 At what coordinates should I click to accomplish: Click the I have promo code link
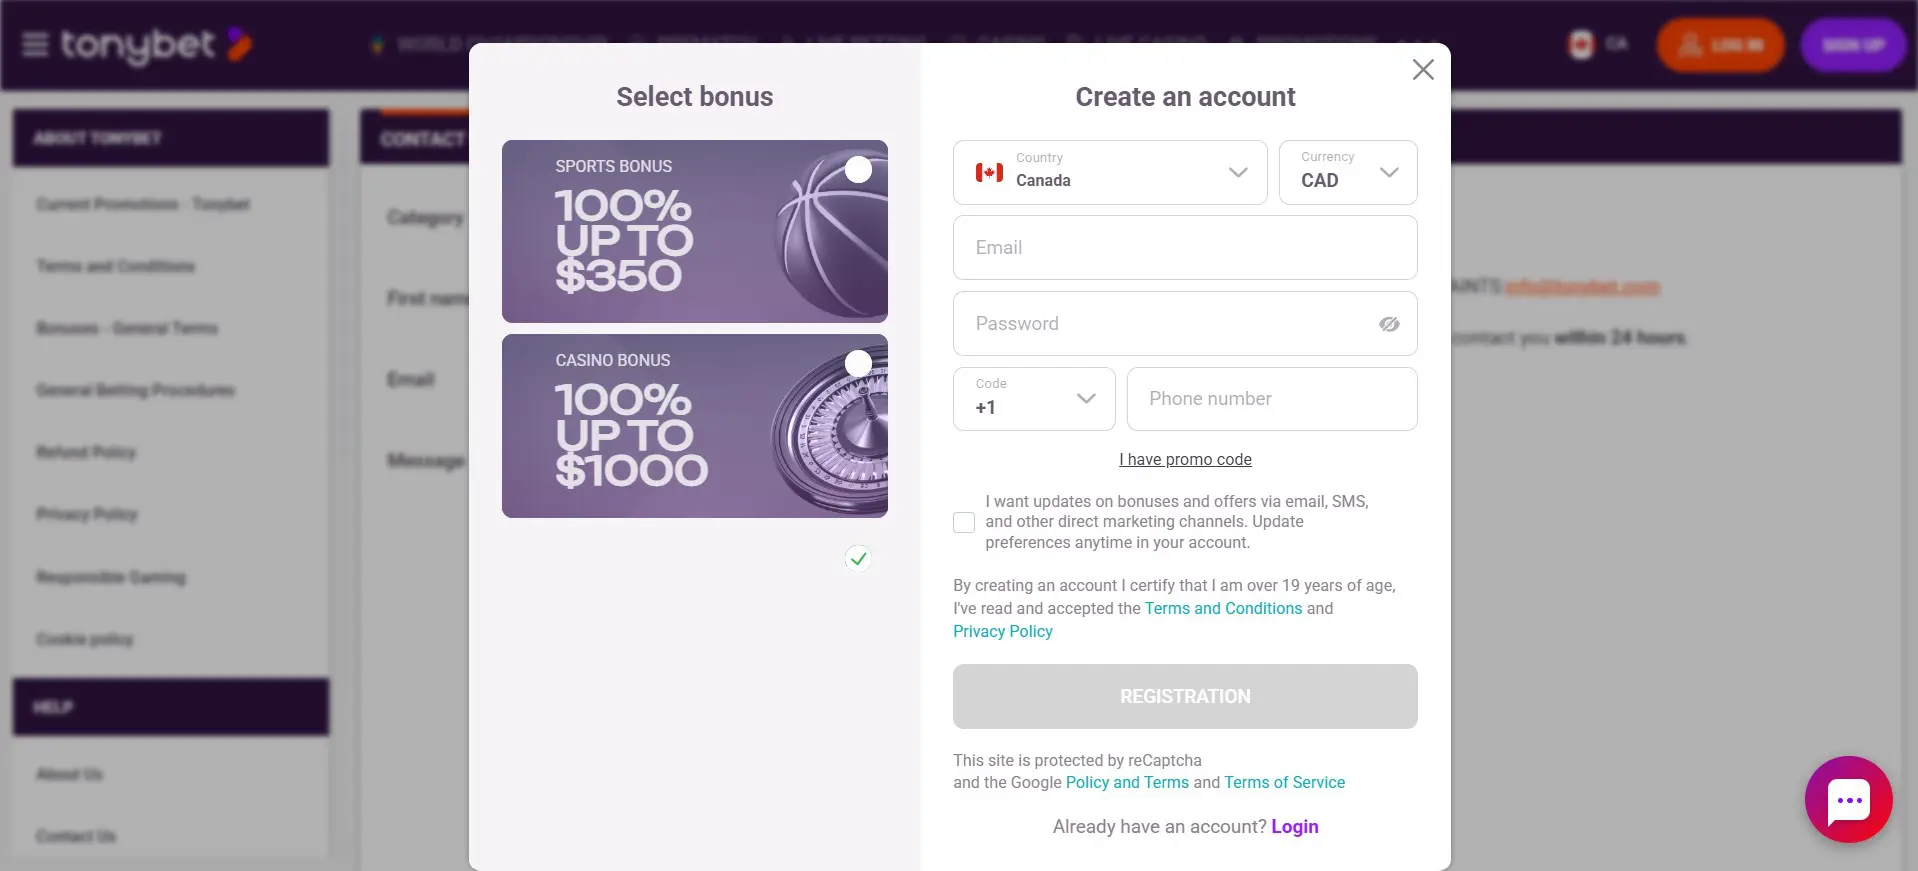pos(1185,460)
